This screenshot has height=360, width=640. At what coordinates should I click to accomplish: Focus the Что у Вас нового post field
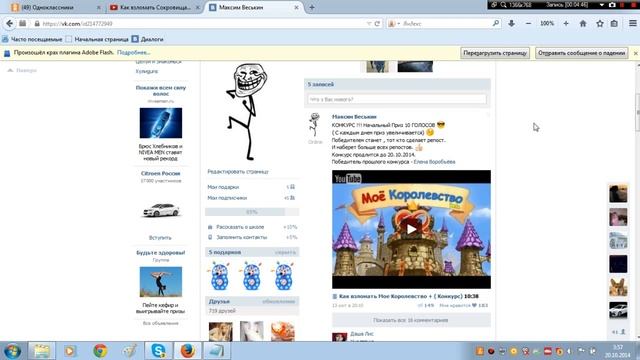pos(397,99)
